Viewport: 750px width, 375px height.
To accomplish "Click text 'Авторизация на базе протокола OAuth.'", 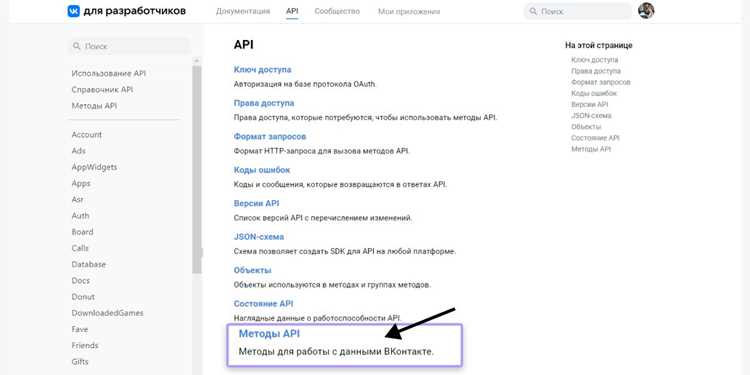I will point(305,85).
